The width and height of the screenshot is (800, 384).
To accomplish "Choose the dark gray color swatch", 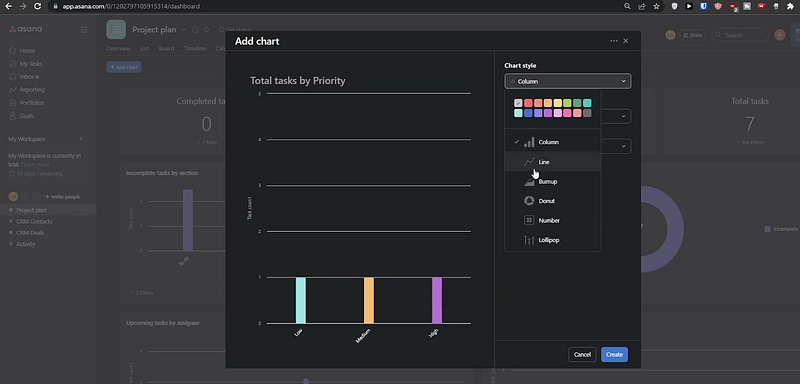I will [587, 113].
